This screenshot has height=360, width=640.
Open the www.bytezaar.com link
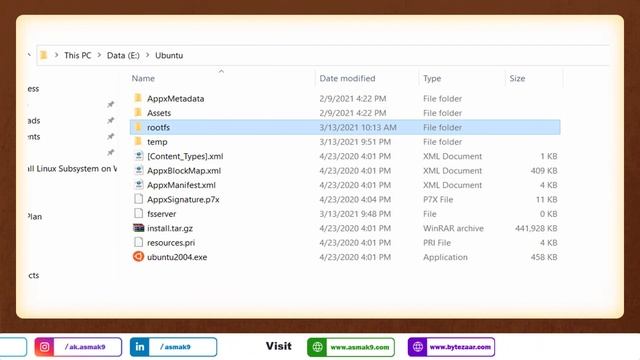[x=460, y=347]
